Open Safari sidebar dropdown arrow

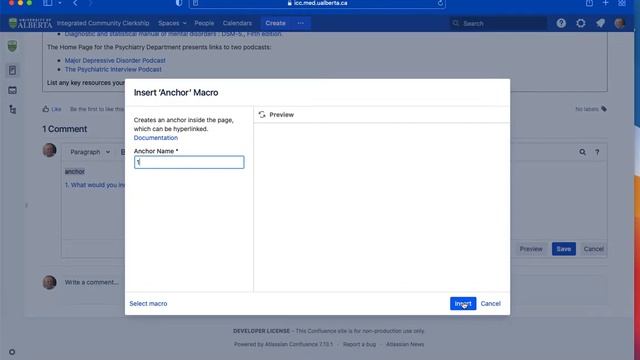(x=60, y=3)
